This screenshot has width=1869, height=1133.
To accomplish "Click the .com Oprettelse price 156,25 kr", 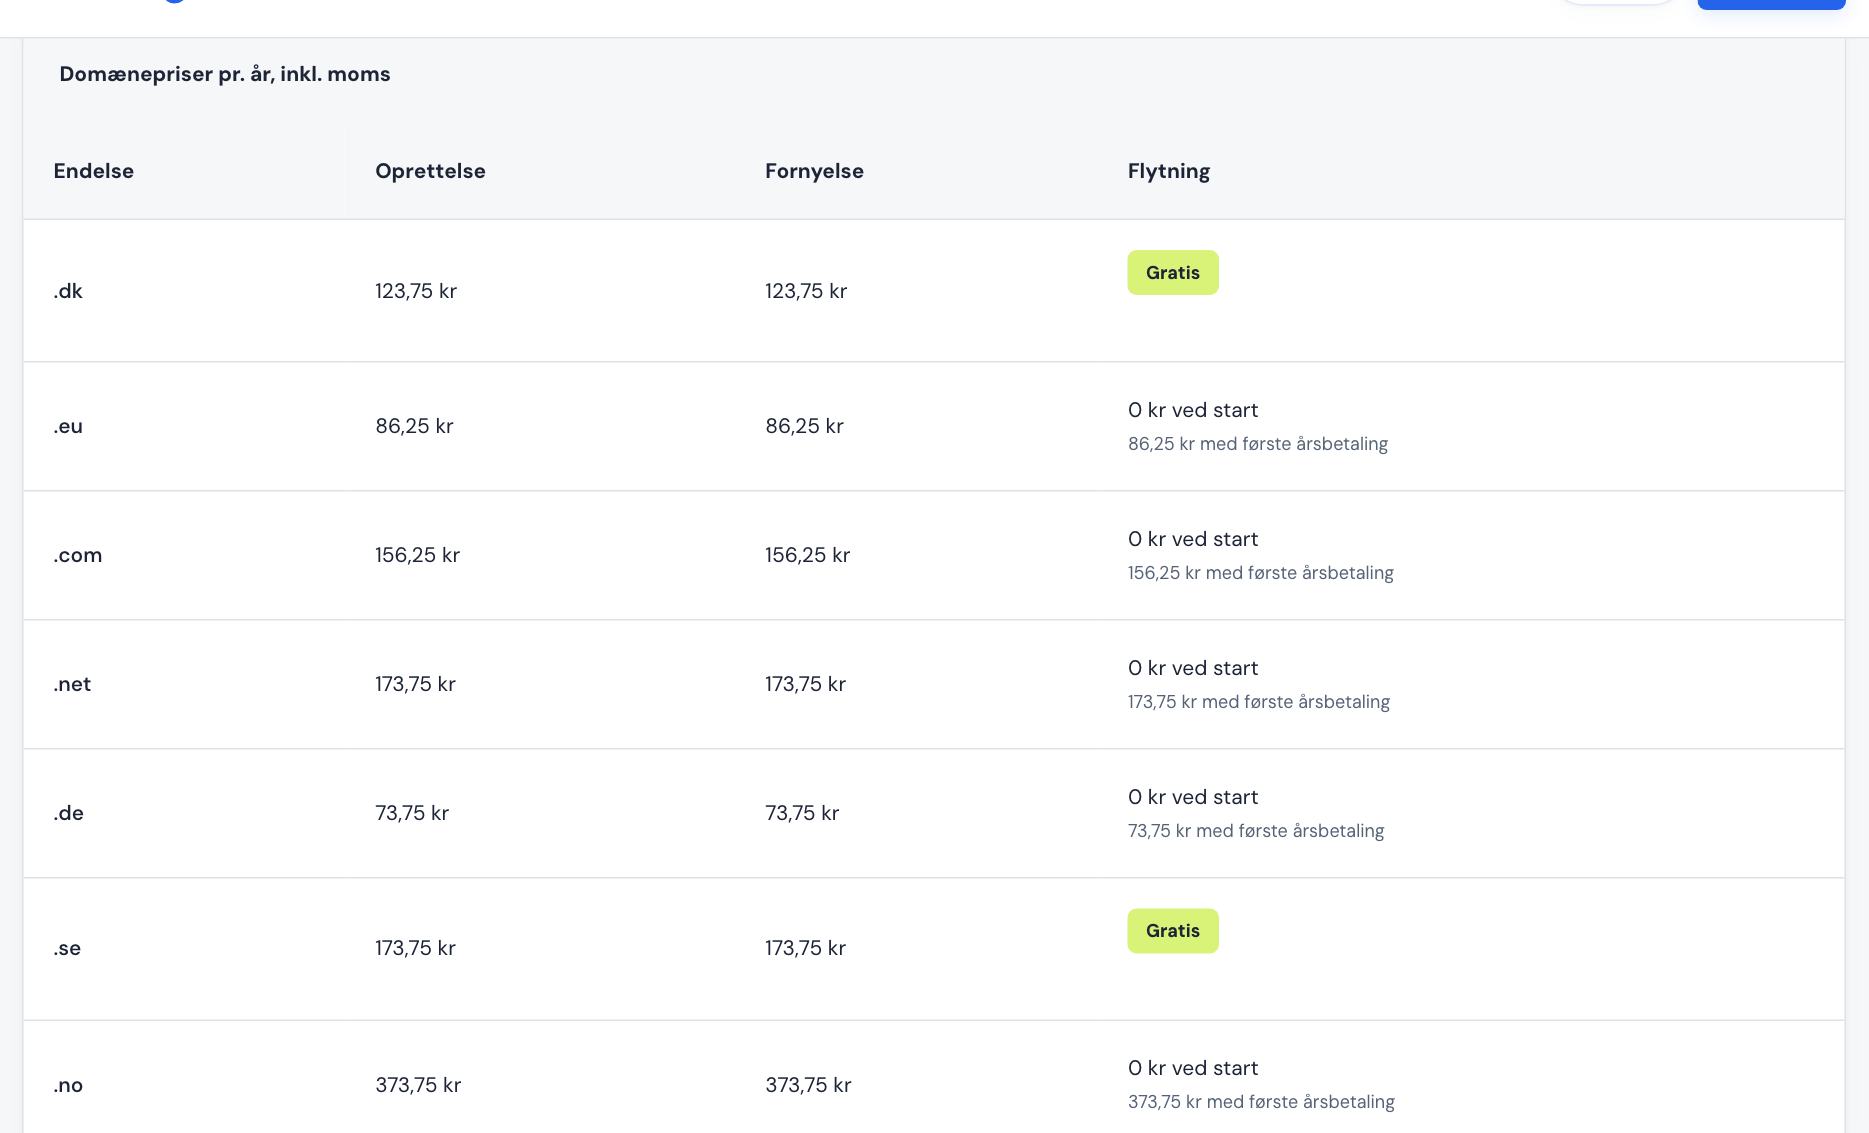I will point(417,555).
